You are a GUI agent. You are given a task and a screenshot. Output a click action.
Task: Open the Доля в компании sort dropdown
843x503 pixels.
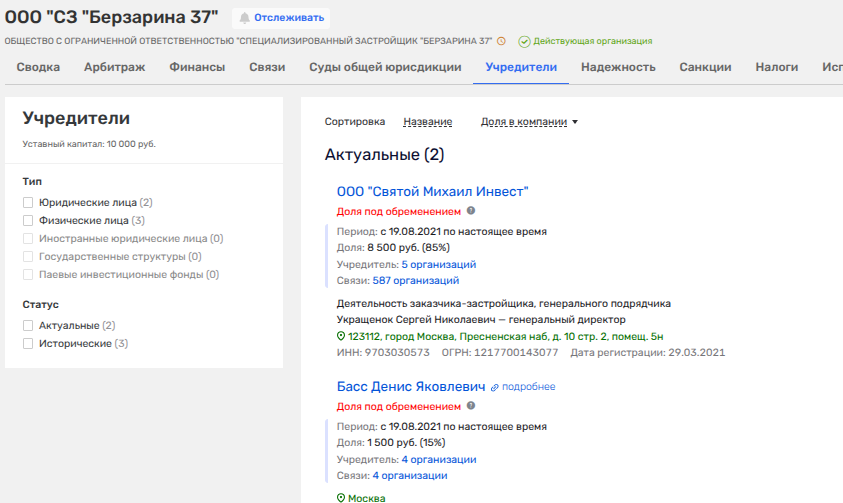[529, 122]
